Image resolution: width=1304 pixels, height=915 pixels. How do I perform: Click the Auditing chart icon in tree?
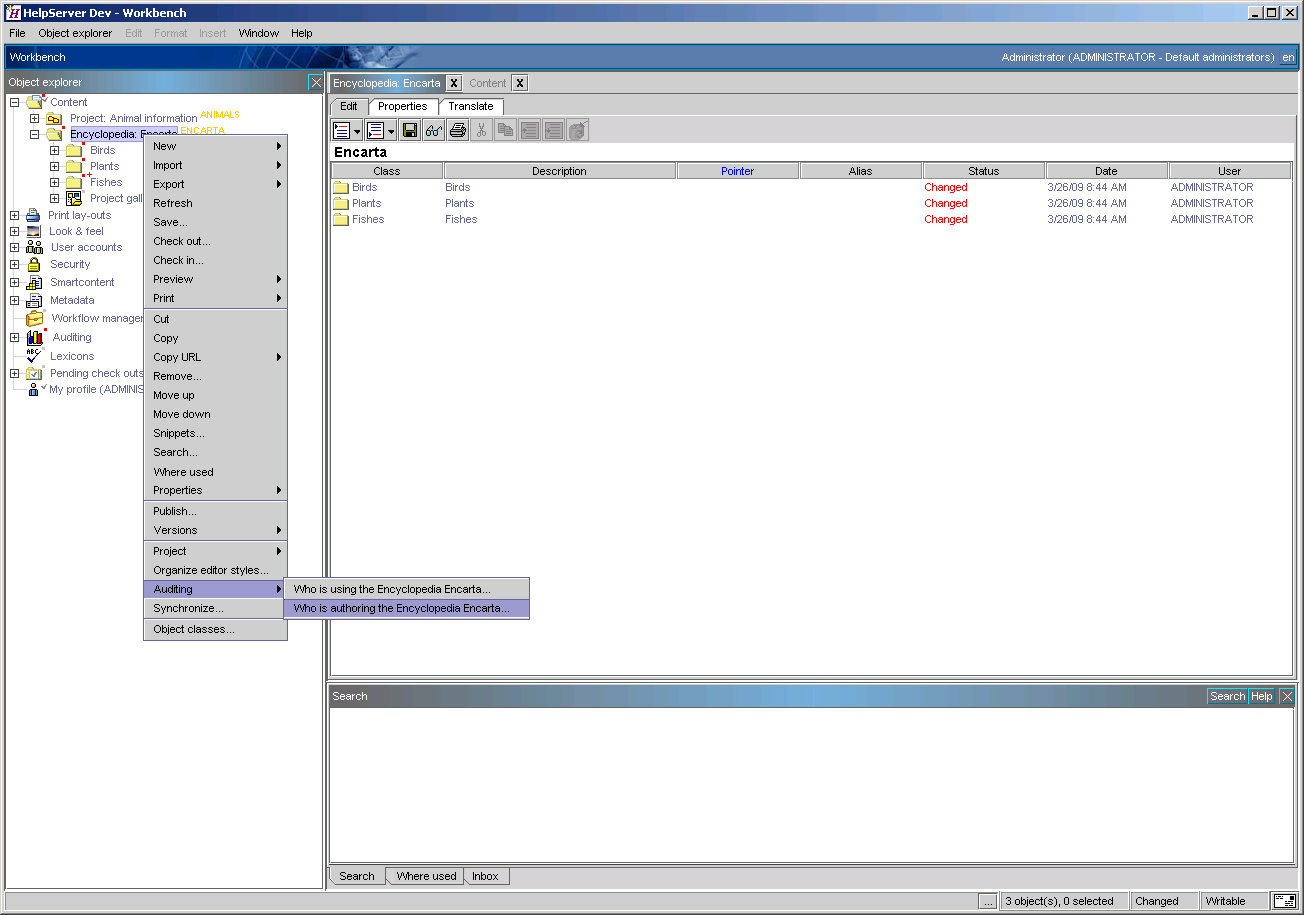tap(35, 337)
